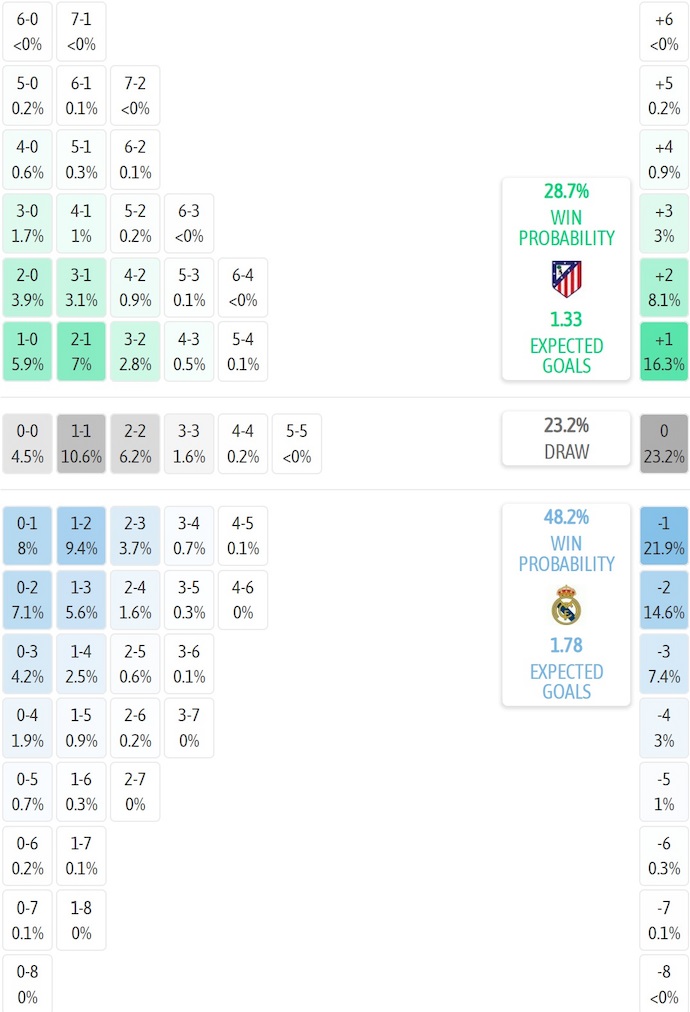690x1012 pixels.
Task: Click the 0-2 scoreline at 7.1%
Action: point(27,599)
